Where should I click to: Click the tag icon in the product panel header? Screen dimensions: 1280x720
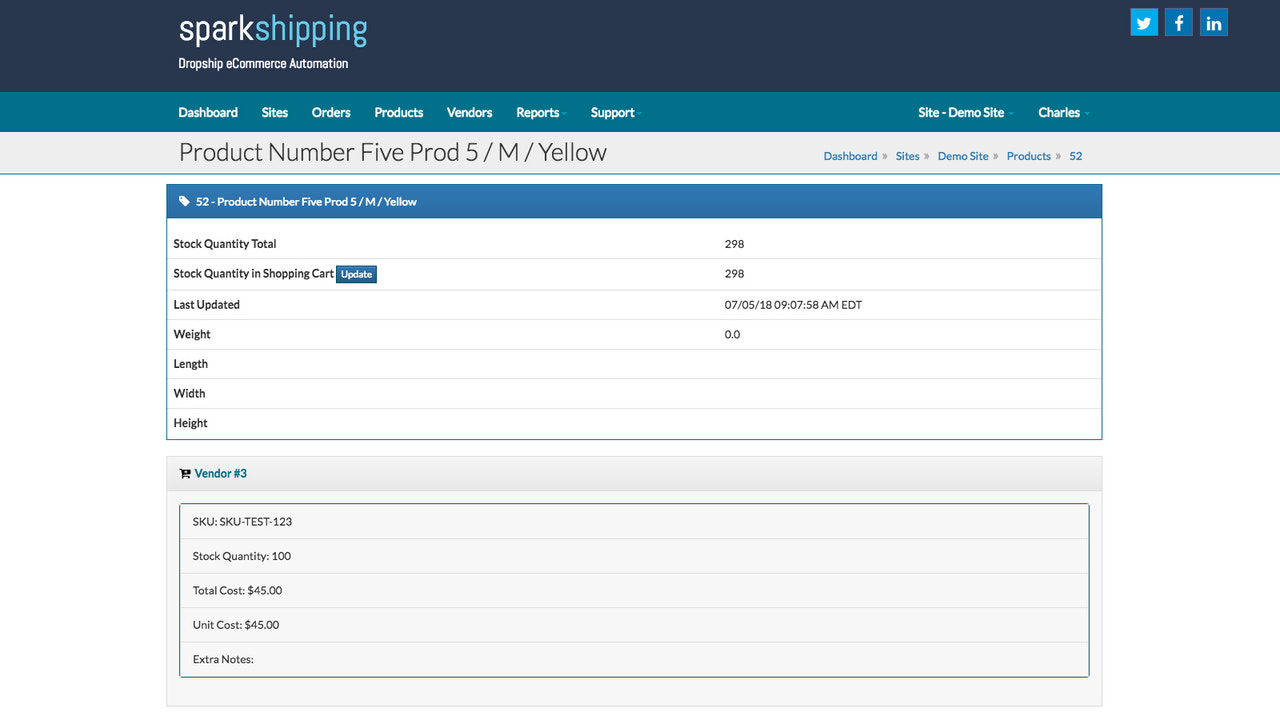point(183,201)
